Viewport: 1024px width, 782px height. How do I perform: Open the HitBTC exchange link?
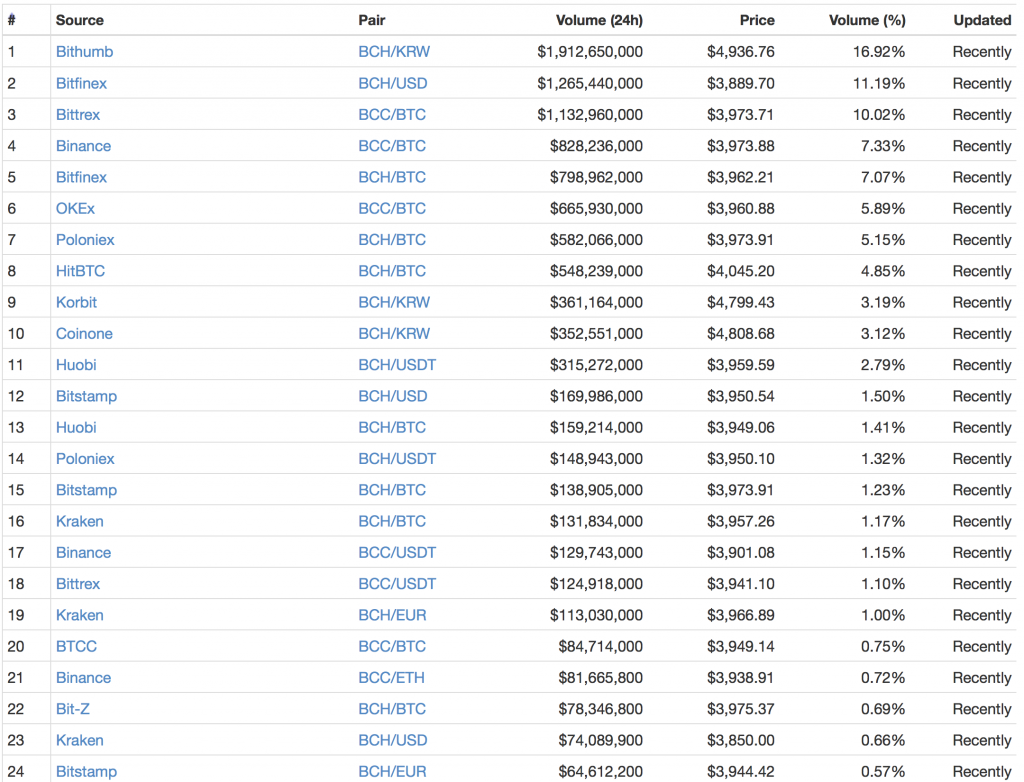coord(80,271)
